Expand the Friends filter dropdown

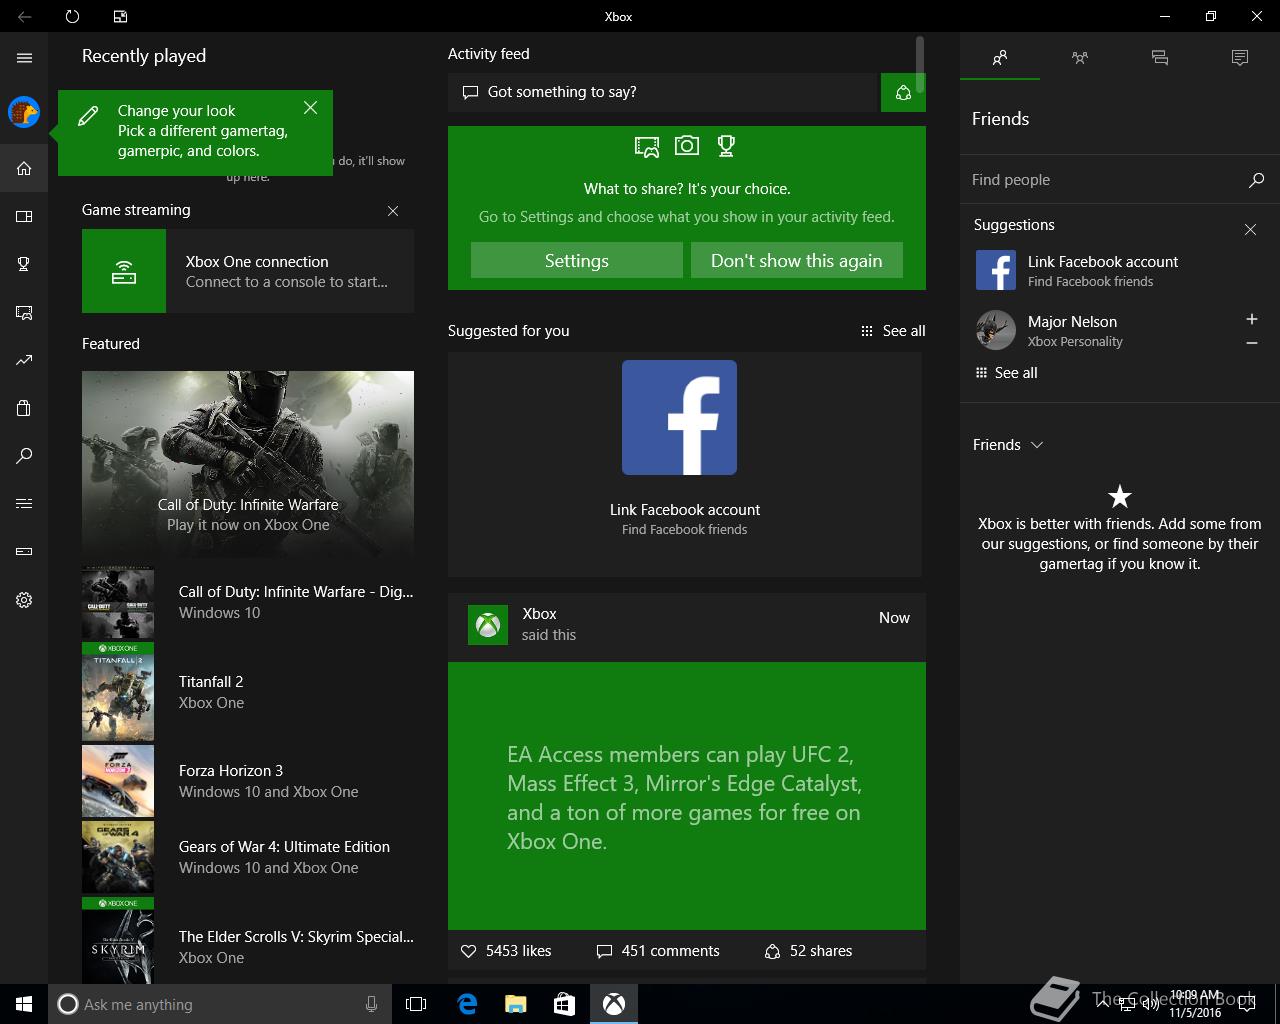1008,445
